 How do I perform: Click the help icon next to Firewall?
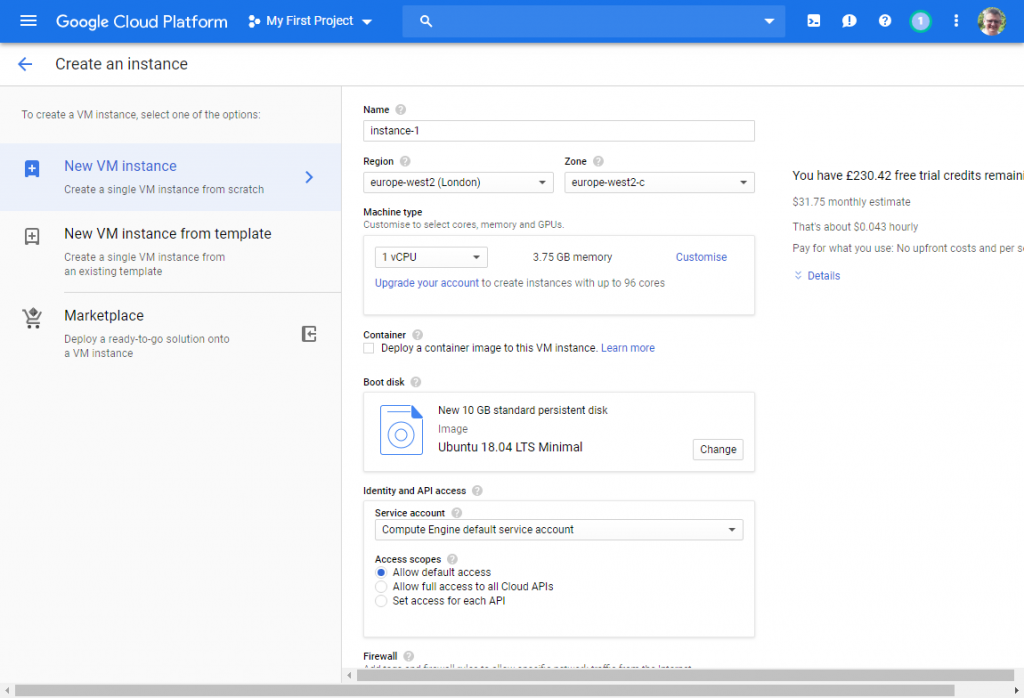(408, 656)
